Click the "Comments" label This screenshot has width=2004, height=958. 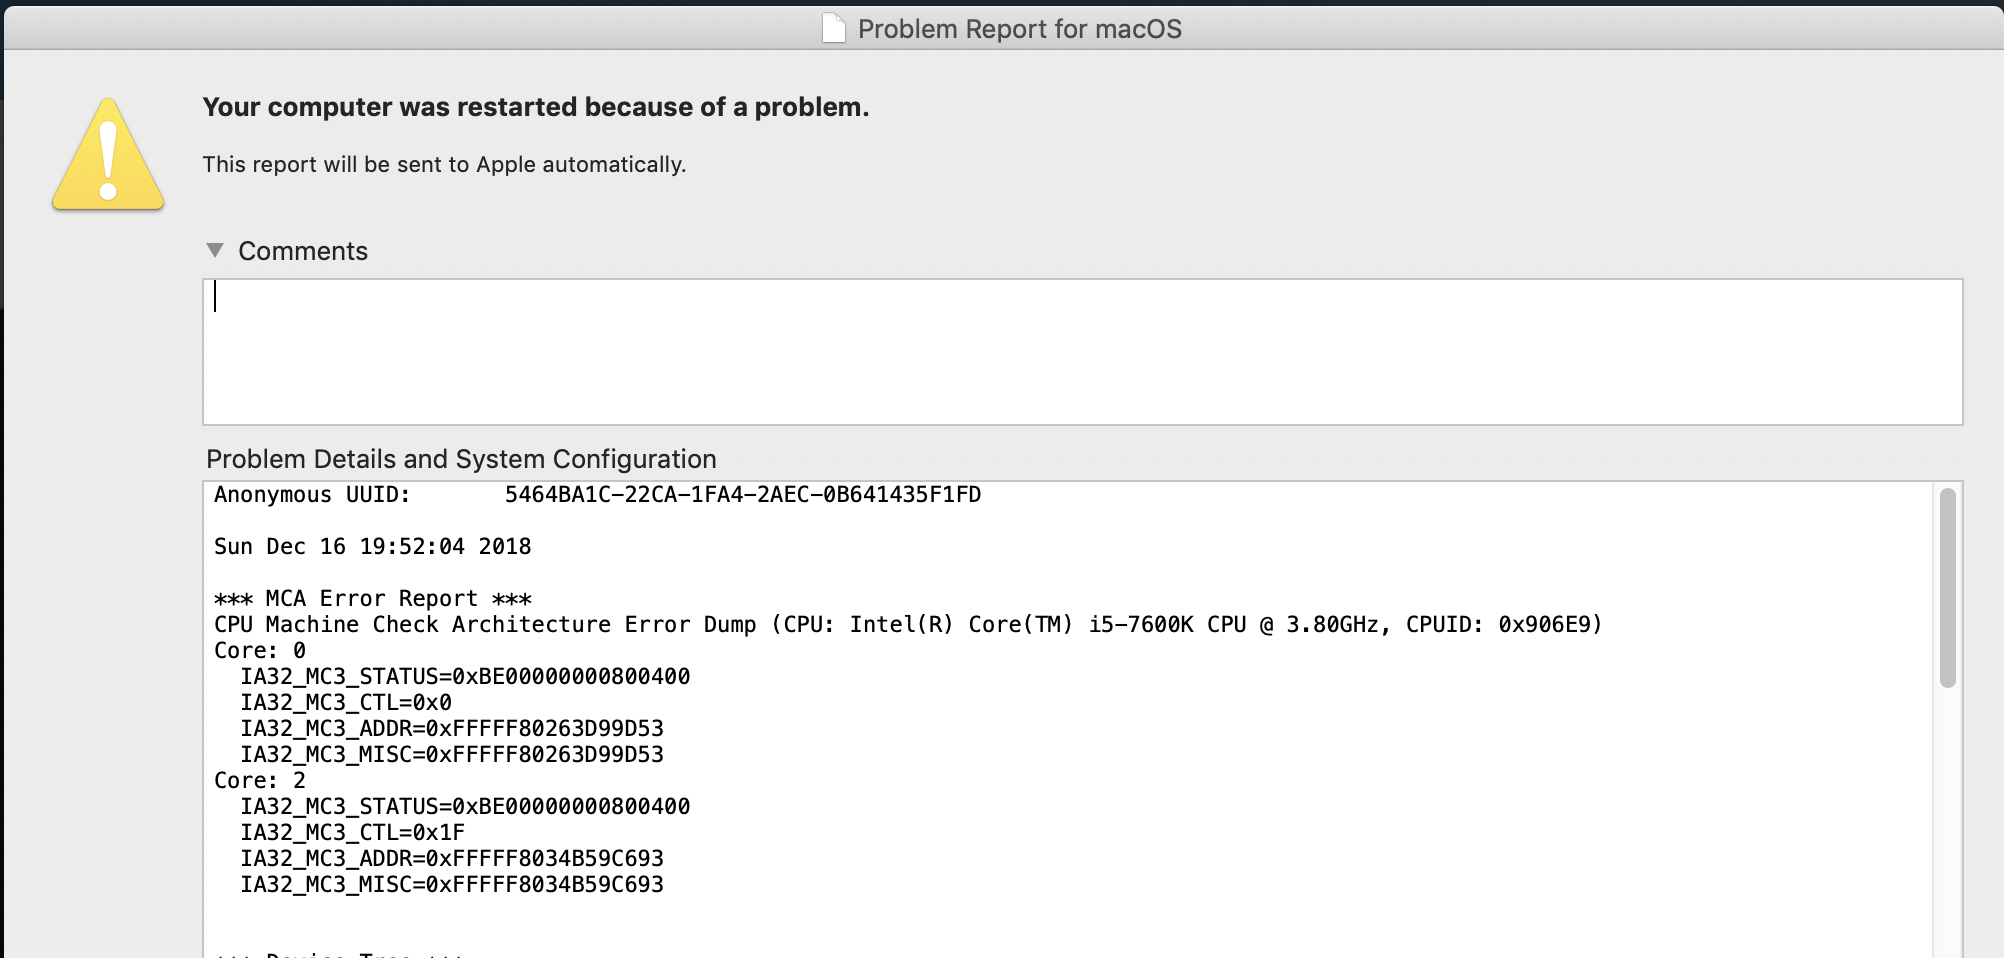point(303,251)
